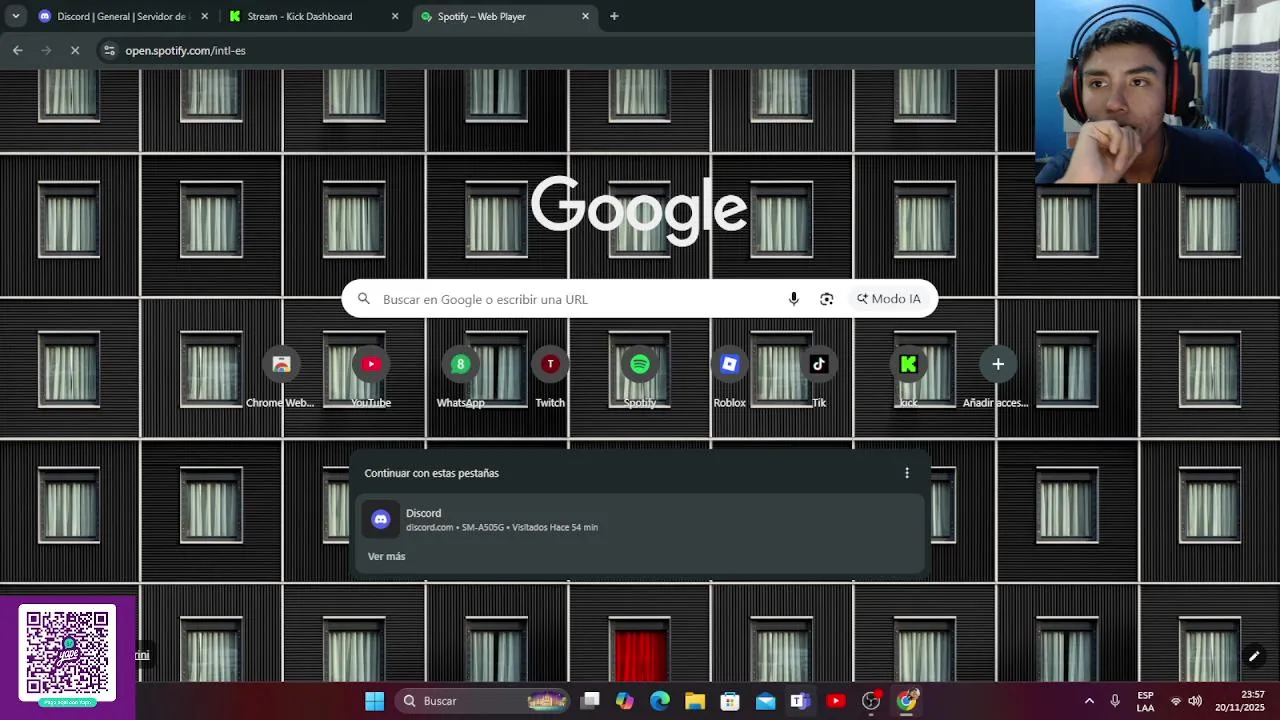Click the taskbar Buscar search box
This screenshot has height=720, width=1280.
482,701
